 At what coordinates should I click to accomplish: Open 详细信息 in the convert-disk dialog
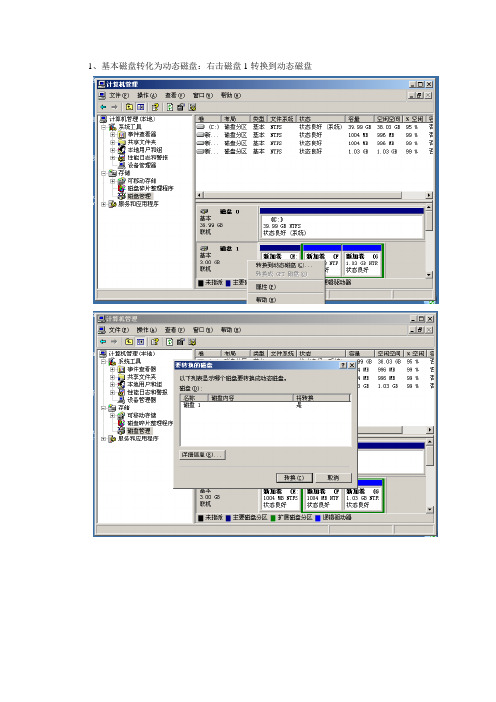click(x=202, y=455)
